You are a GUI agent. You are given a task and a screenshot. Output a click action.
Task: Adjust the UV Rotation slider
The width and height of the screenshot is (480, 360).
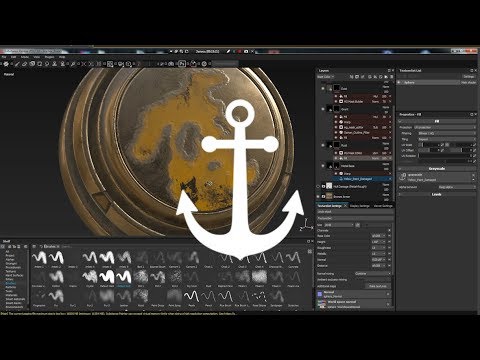(x=446, y=156)
